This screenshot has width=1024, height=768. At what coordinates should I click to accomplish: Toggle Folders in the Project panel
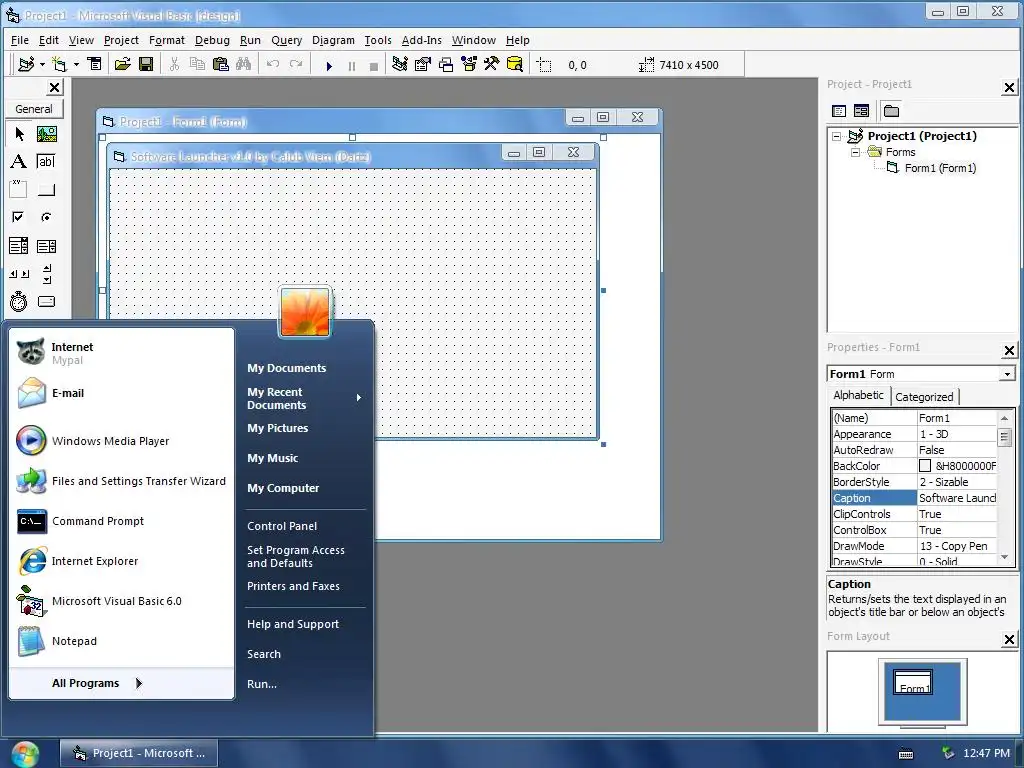pyautogui.click(x=891, y=111)
